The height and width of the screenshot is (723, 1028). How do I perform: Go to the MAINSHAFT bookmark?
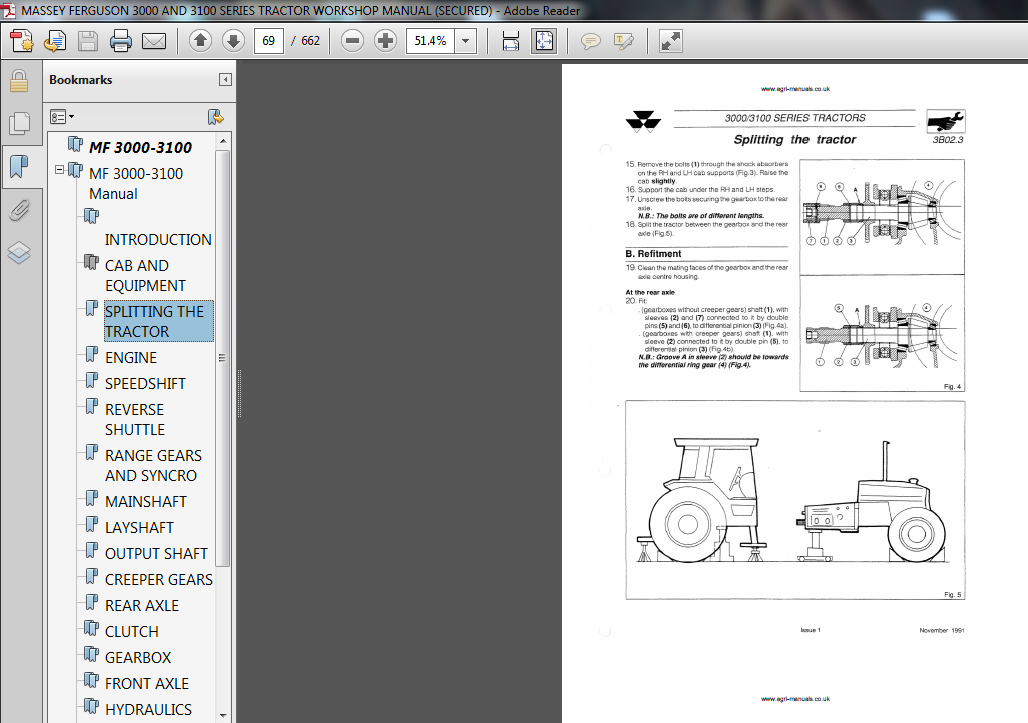[x=146, y=501]
